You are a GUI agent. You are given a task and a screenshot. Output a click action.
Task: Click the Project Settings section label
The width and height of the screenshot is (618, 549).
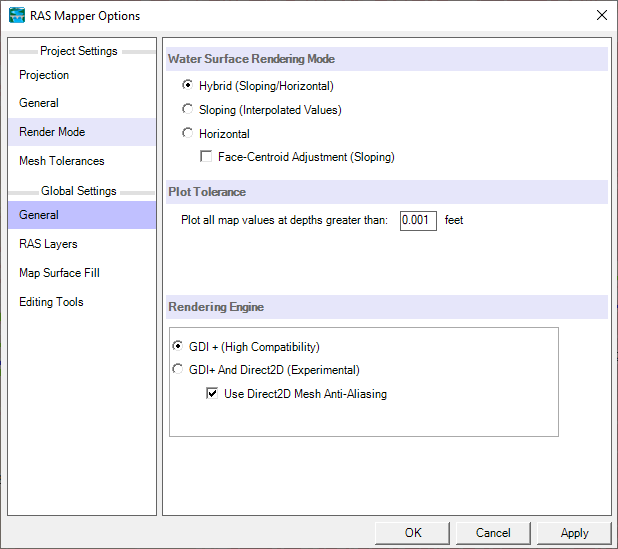(x=79, y=51)
